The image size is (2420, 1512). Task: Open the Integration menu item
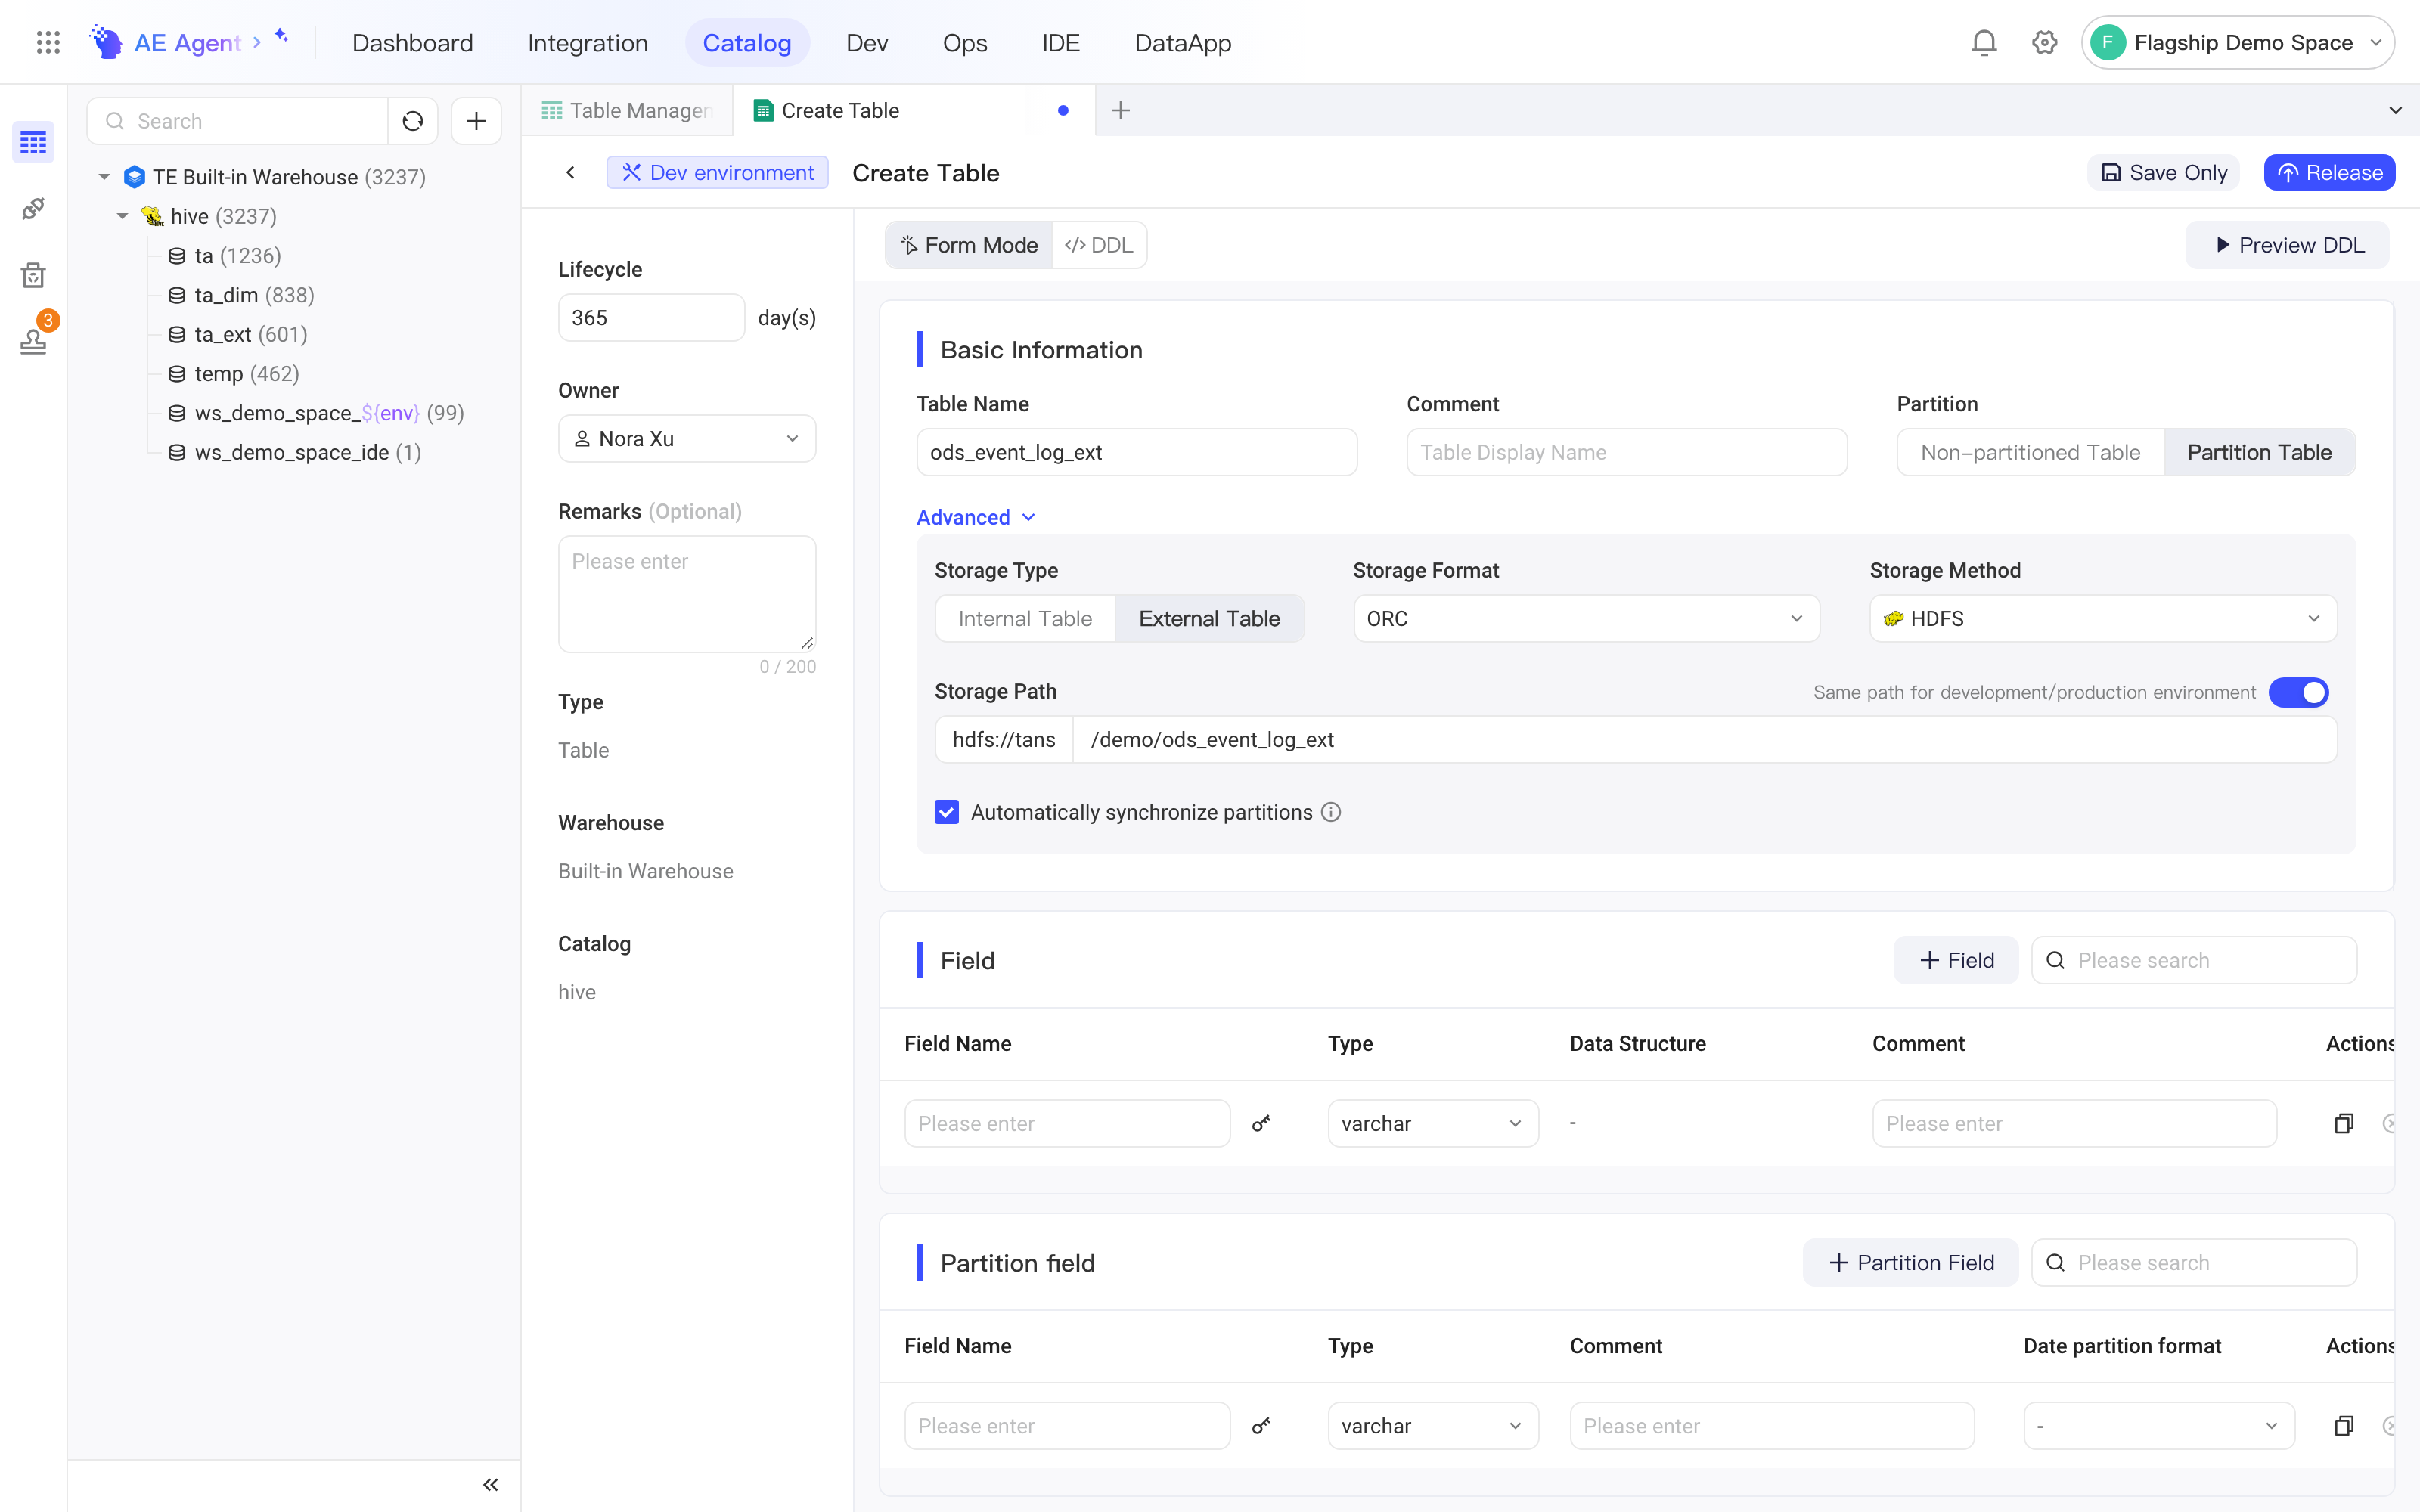click(x=588, y=43)
